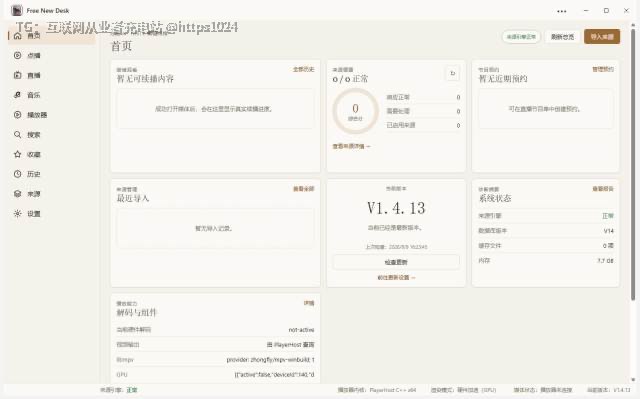Click the PlayerHost video output value
Screen dimensions: 640x399
290,345
